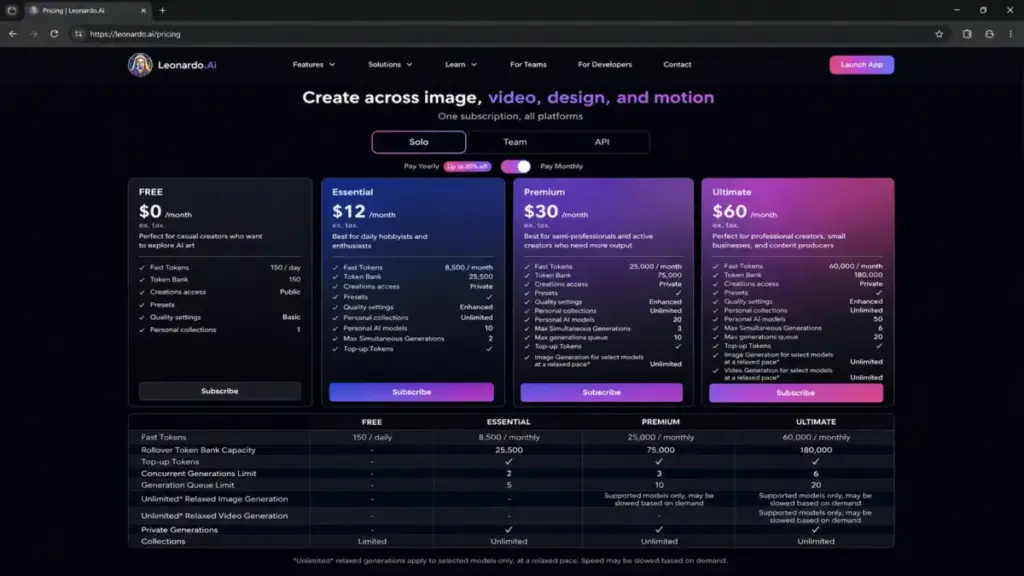This screenshot has width=1024, height=576.
Task: Click 'Generation Queue Limit' row label
Action: point(187,485)
